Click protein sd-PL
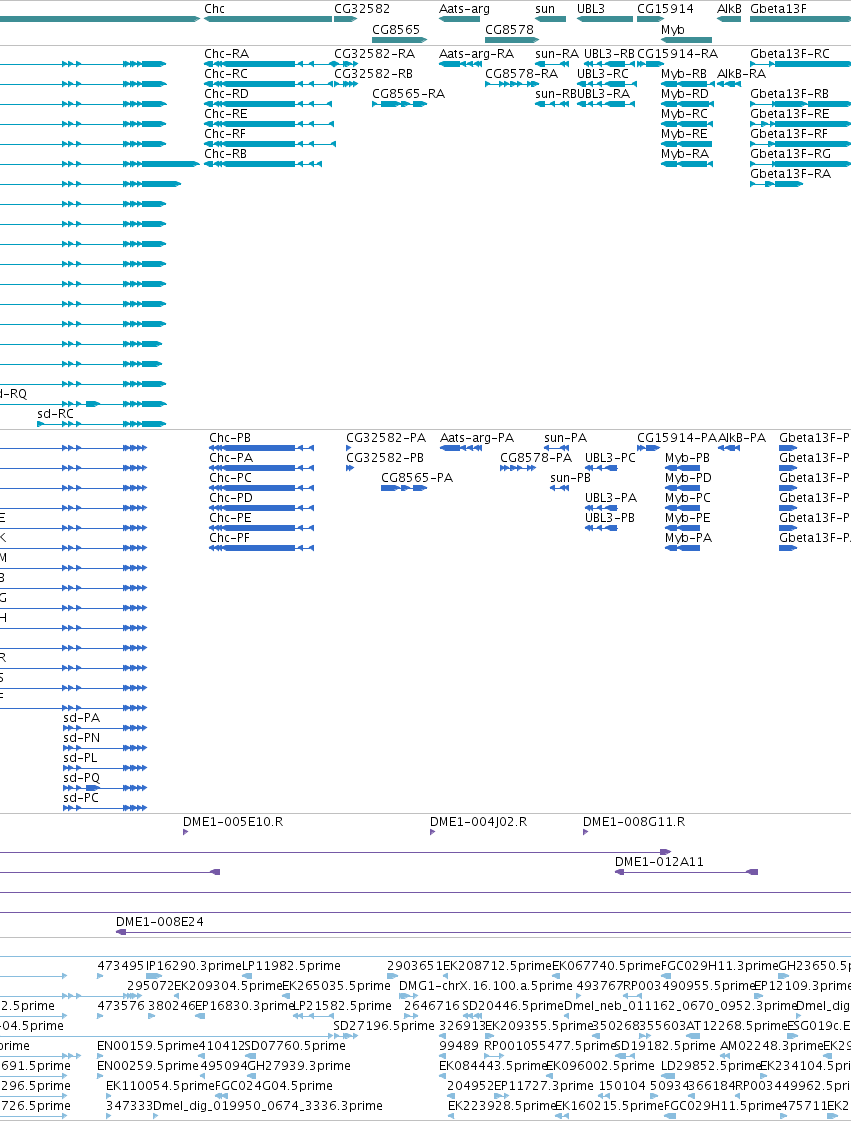The height and width of the screenshot is (1121, 851). [80, 759]
